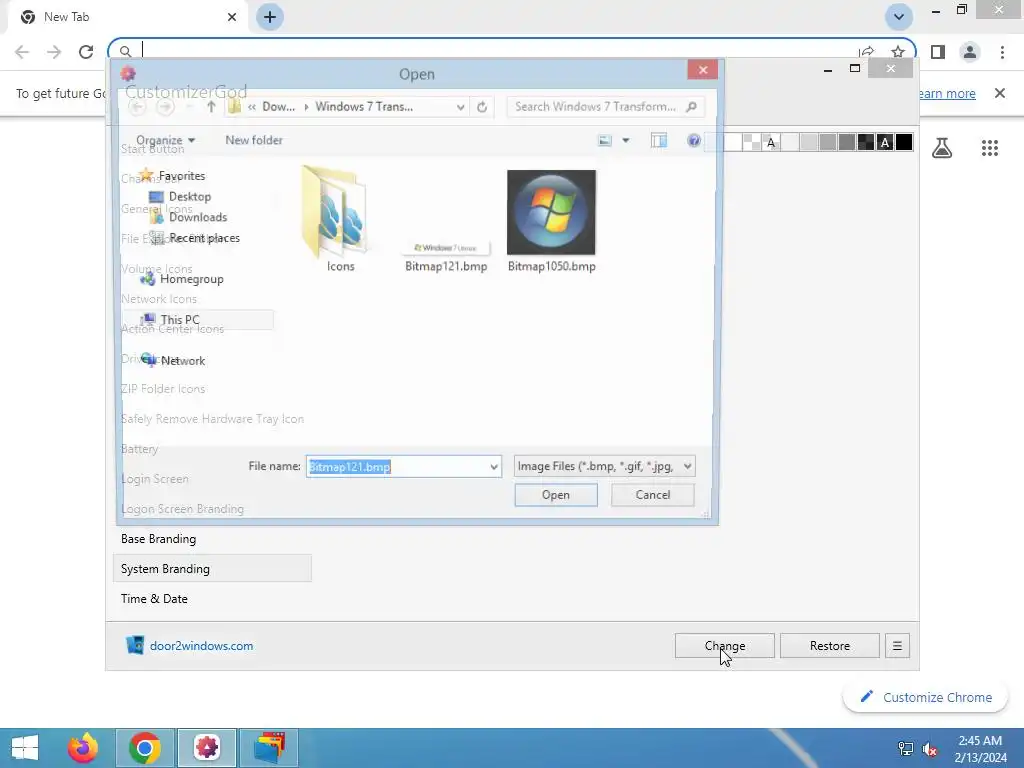This screenshot has height=768, width=1024.
Task: Click the Back arrow in the Open dialog
Action: (x=137, y=106)
